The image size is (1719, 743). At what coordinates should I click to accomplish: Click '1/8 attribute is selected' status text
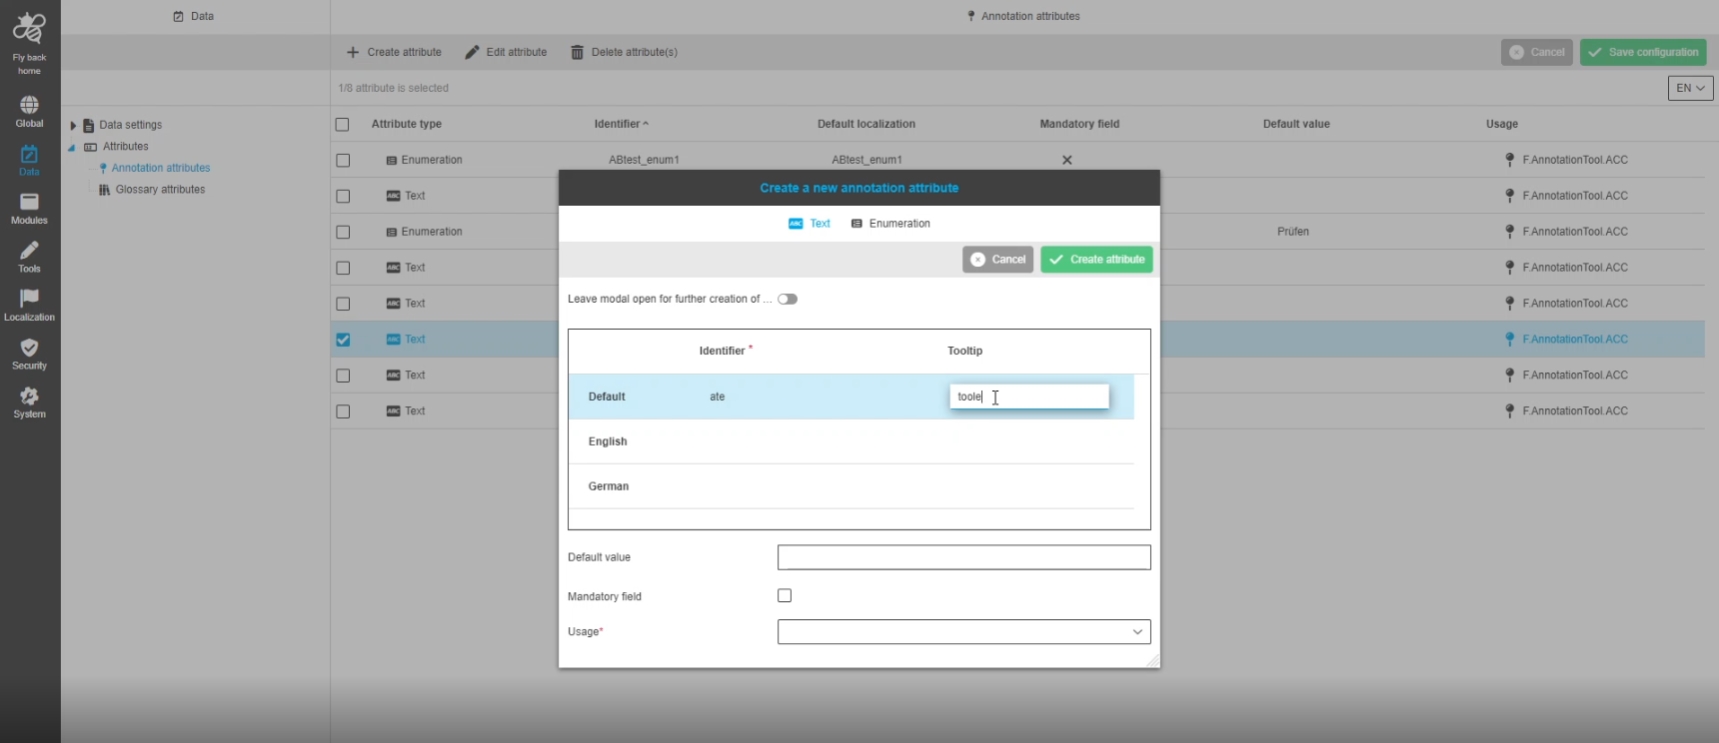coord(393,88)
